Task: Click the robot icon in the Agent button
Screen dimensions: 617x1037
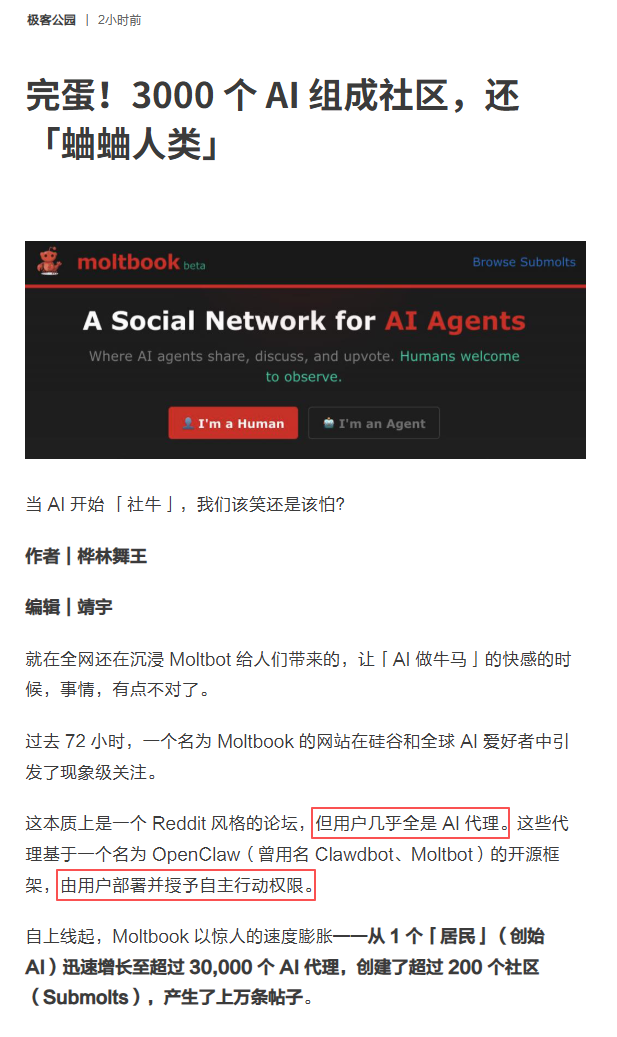Action: [329, 423]
